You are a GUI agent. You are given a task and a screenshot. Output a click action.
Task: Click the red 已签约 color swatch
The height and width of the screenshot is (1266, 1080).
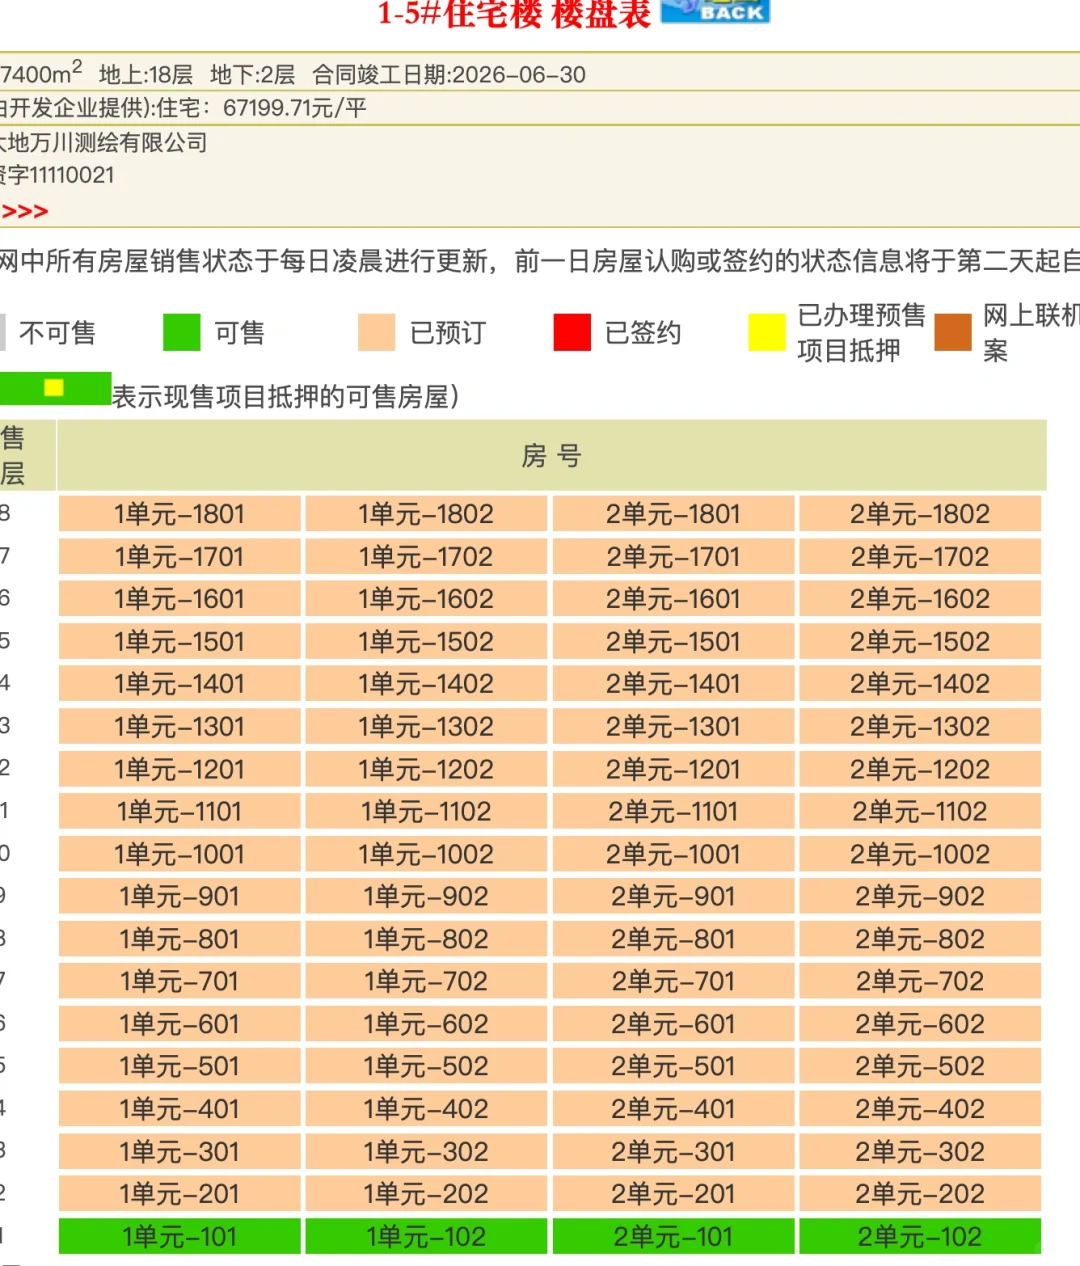tap(572, 332)
